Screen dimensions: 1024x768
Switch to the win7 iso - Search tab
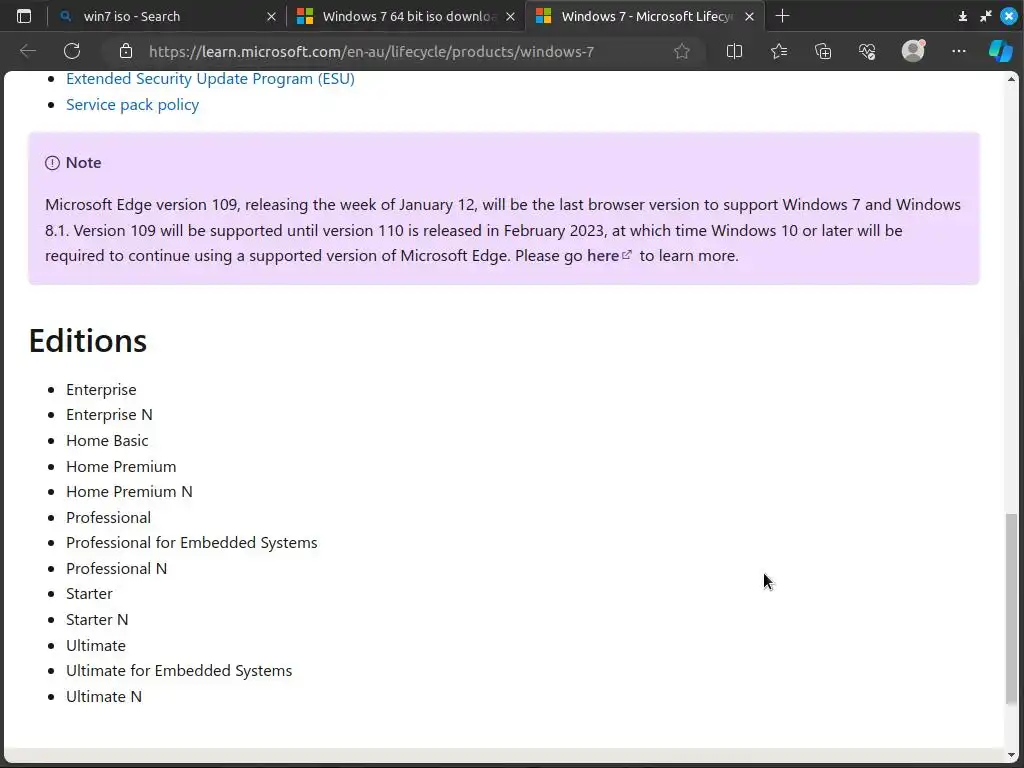pyautogui.click(x=167, y=16)
